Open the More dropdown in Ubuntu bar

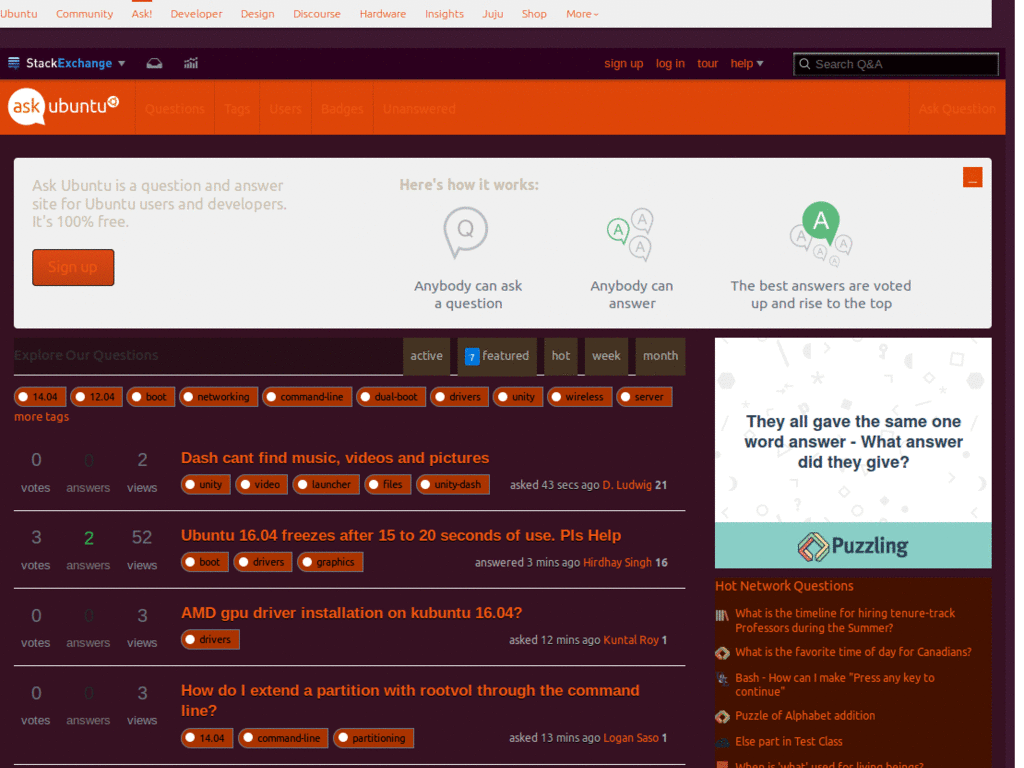coord(582,14)
